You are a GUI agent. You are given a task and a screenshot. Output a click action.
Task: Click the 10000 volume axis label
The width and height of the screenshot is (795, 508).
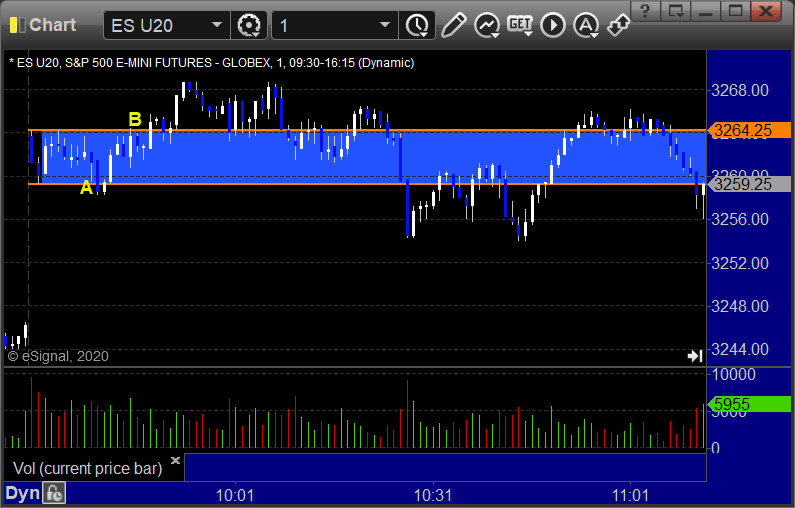tap(734, 375)
